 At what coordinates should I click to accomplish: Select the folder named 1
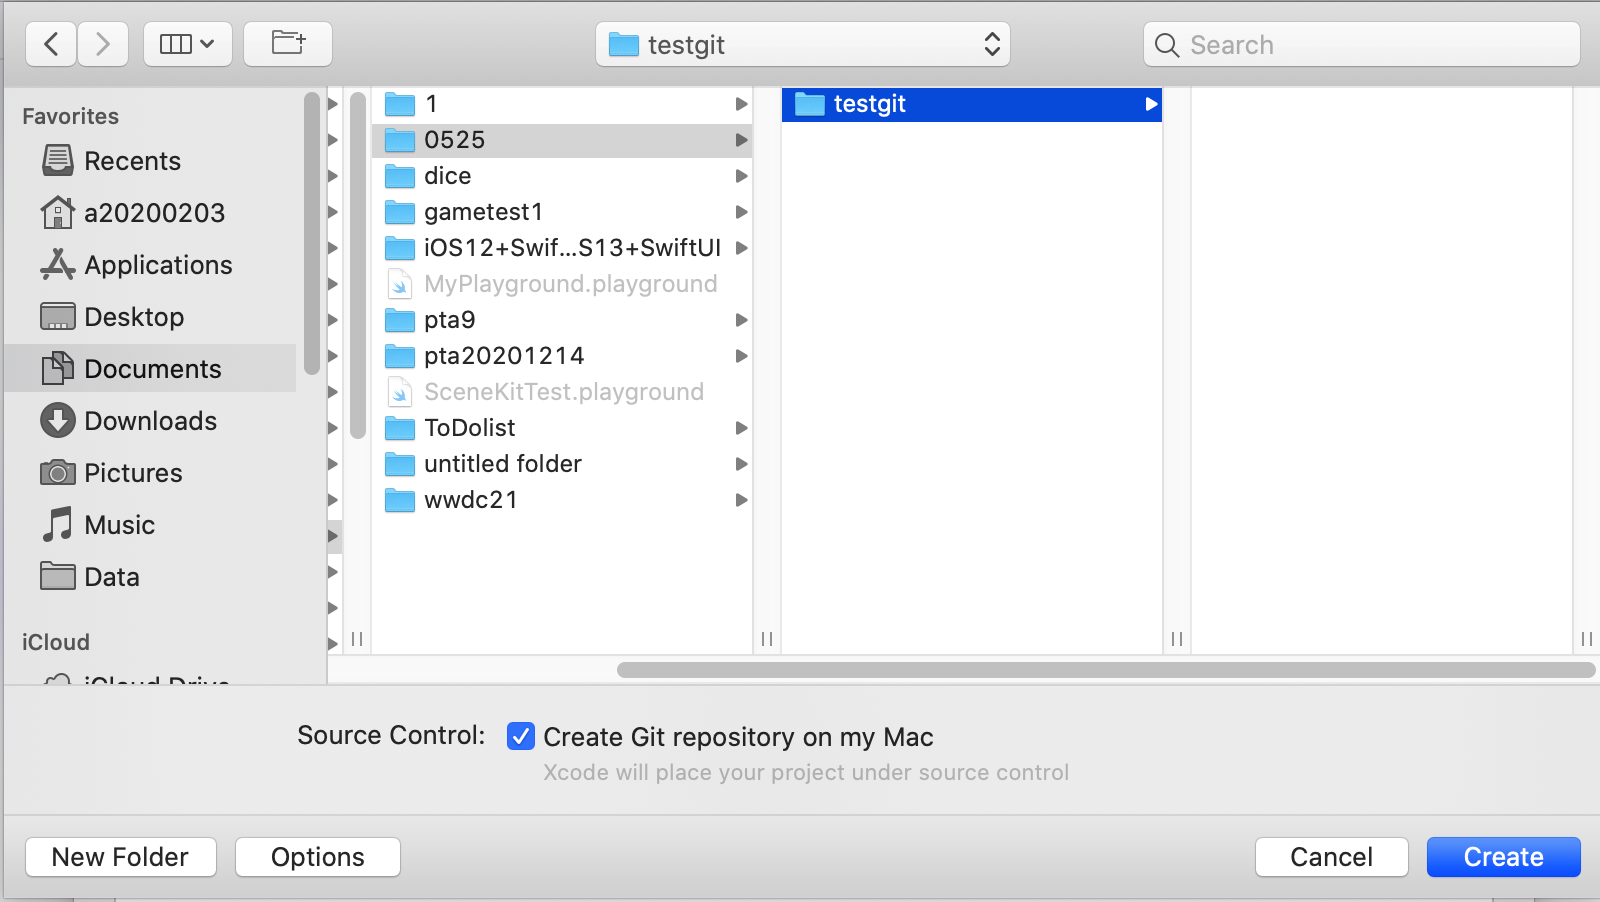pyautogui.click(x=562, y=104)
